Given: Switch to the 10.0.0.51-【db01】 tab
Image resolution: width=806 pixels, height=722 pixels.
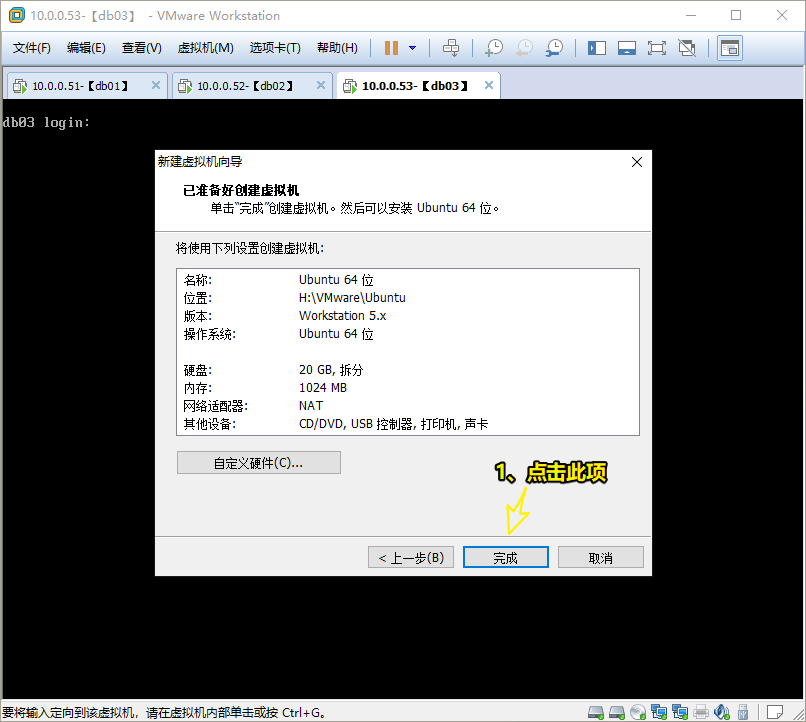Looking at the screenshot, I should point(80,86).
